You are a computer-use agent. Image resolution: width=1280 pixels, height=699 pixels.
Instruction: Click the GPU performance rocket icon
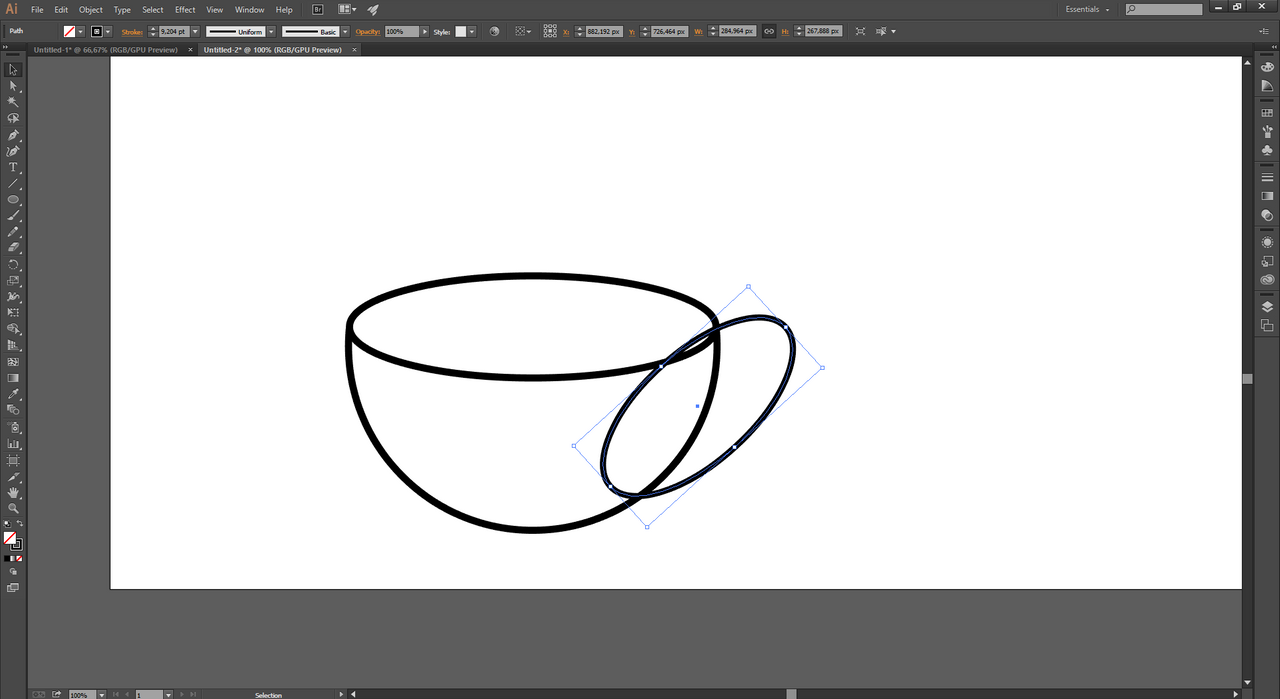[373, 9]
